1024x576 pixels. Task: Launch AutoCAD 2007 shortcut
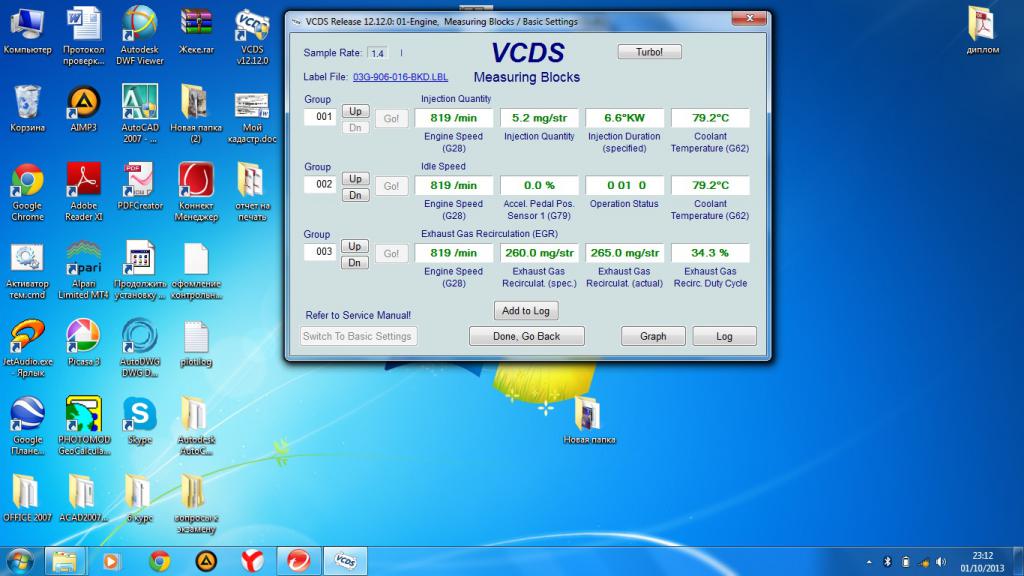point(140,114)
